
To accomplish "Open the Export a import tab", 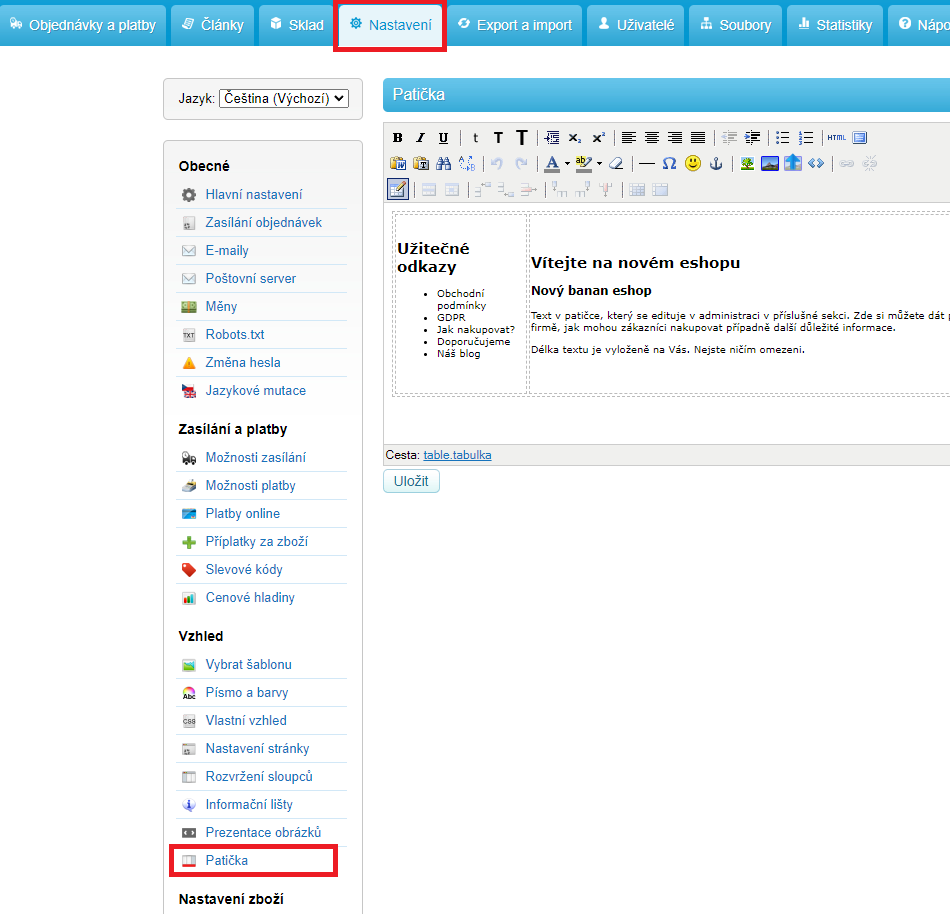I will click(515, 25).
